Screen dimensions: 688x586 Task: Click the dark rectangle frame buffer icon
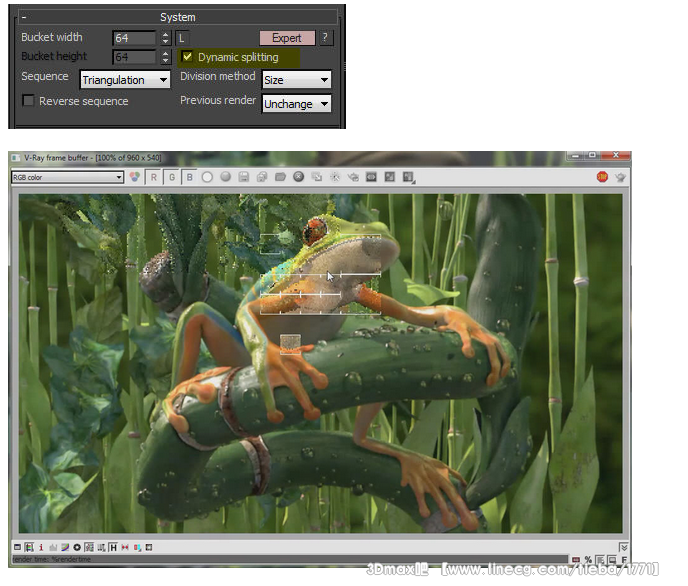tap(371, 177)
